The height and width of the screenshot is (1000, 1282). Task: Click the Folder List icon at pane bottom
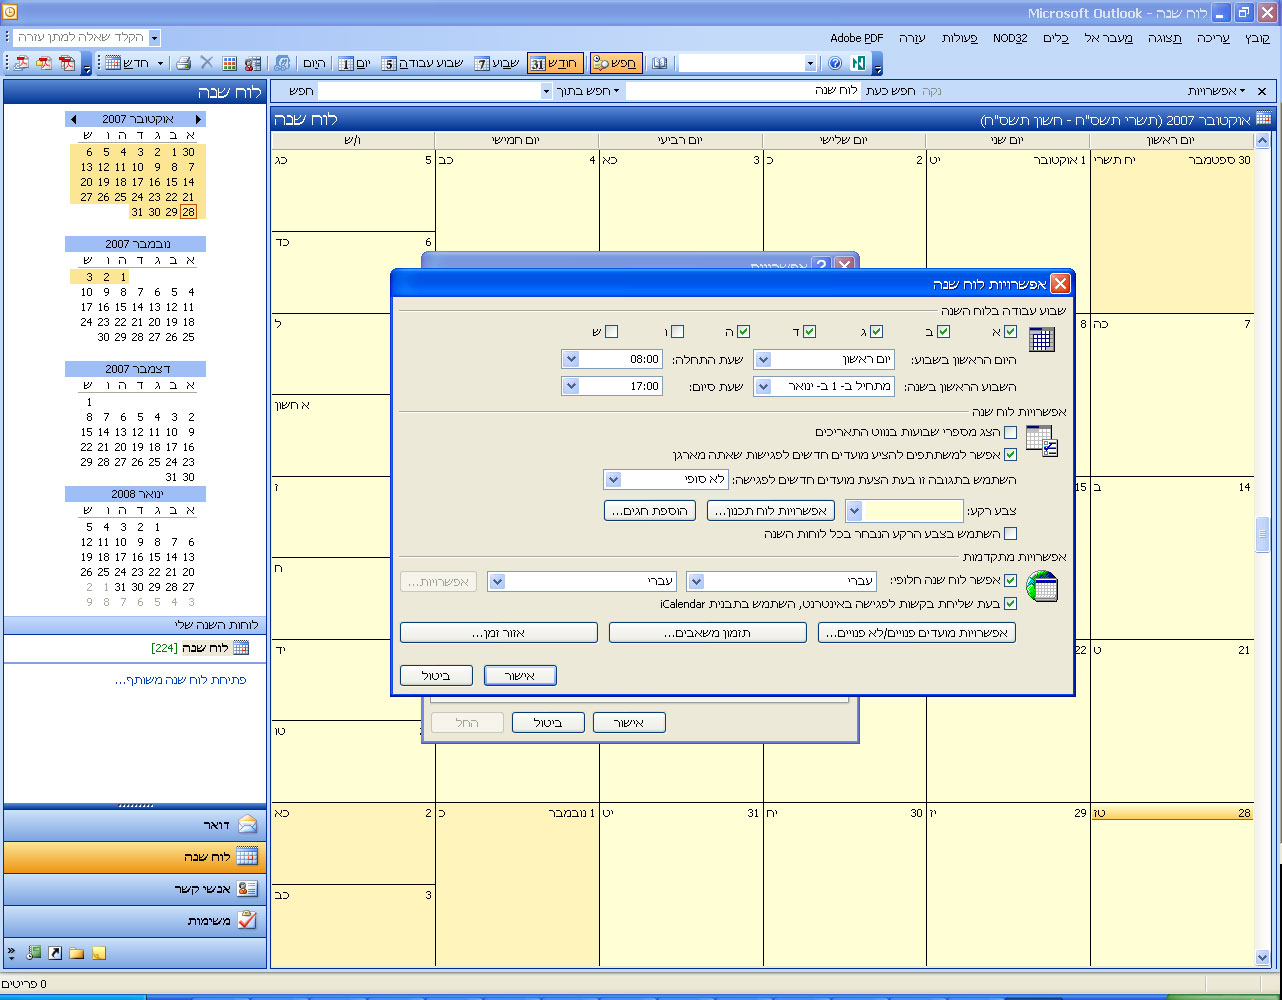click(76, 953)
